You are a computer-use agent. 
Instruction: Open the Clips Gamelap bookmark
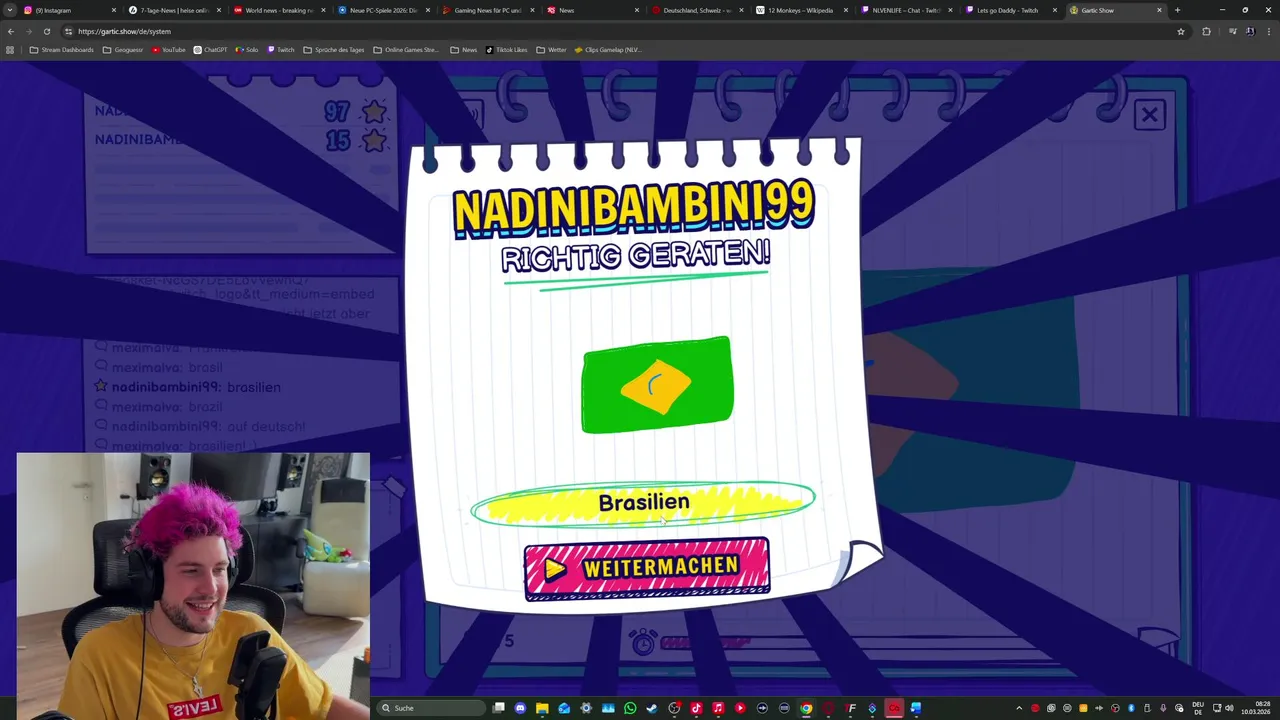pyautogui.click(x=607, y=49)
